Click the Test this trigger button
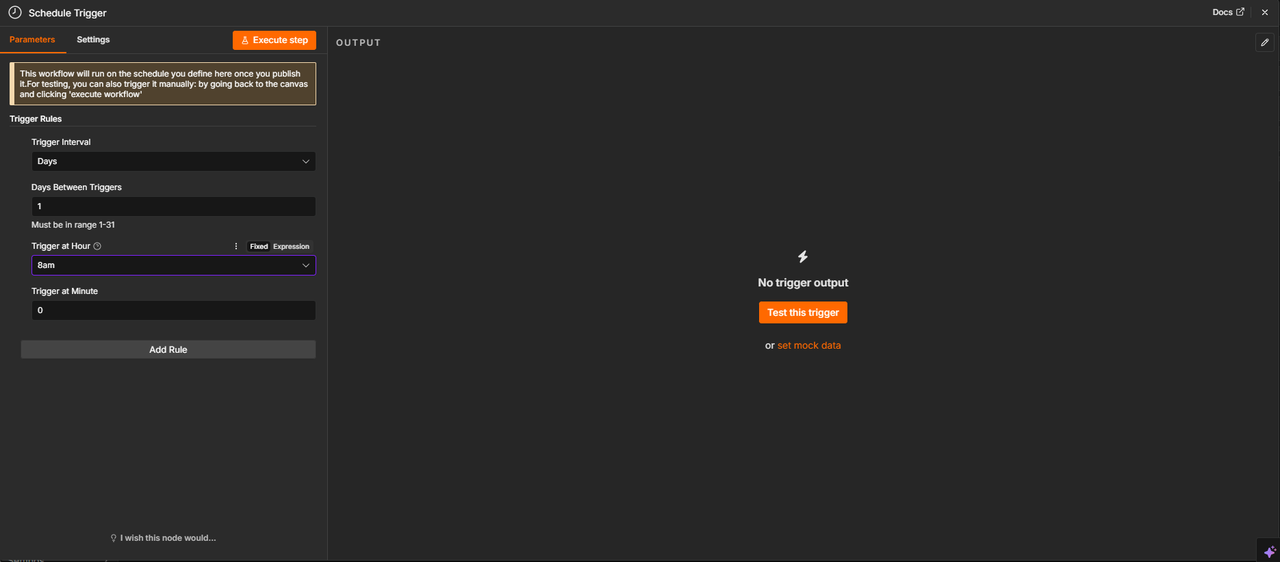This screenshot has width=1280, height=562. (x=803, y=313)
